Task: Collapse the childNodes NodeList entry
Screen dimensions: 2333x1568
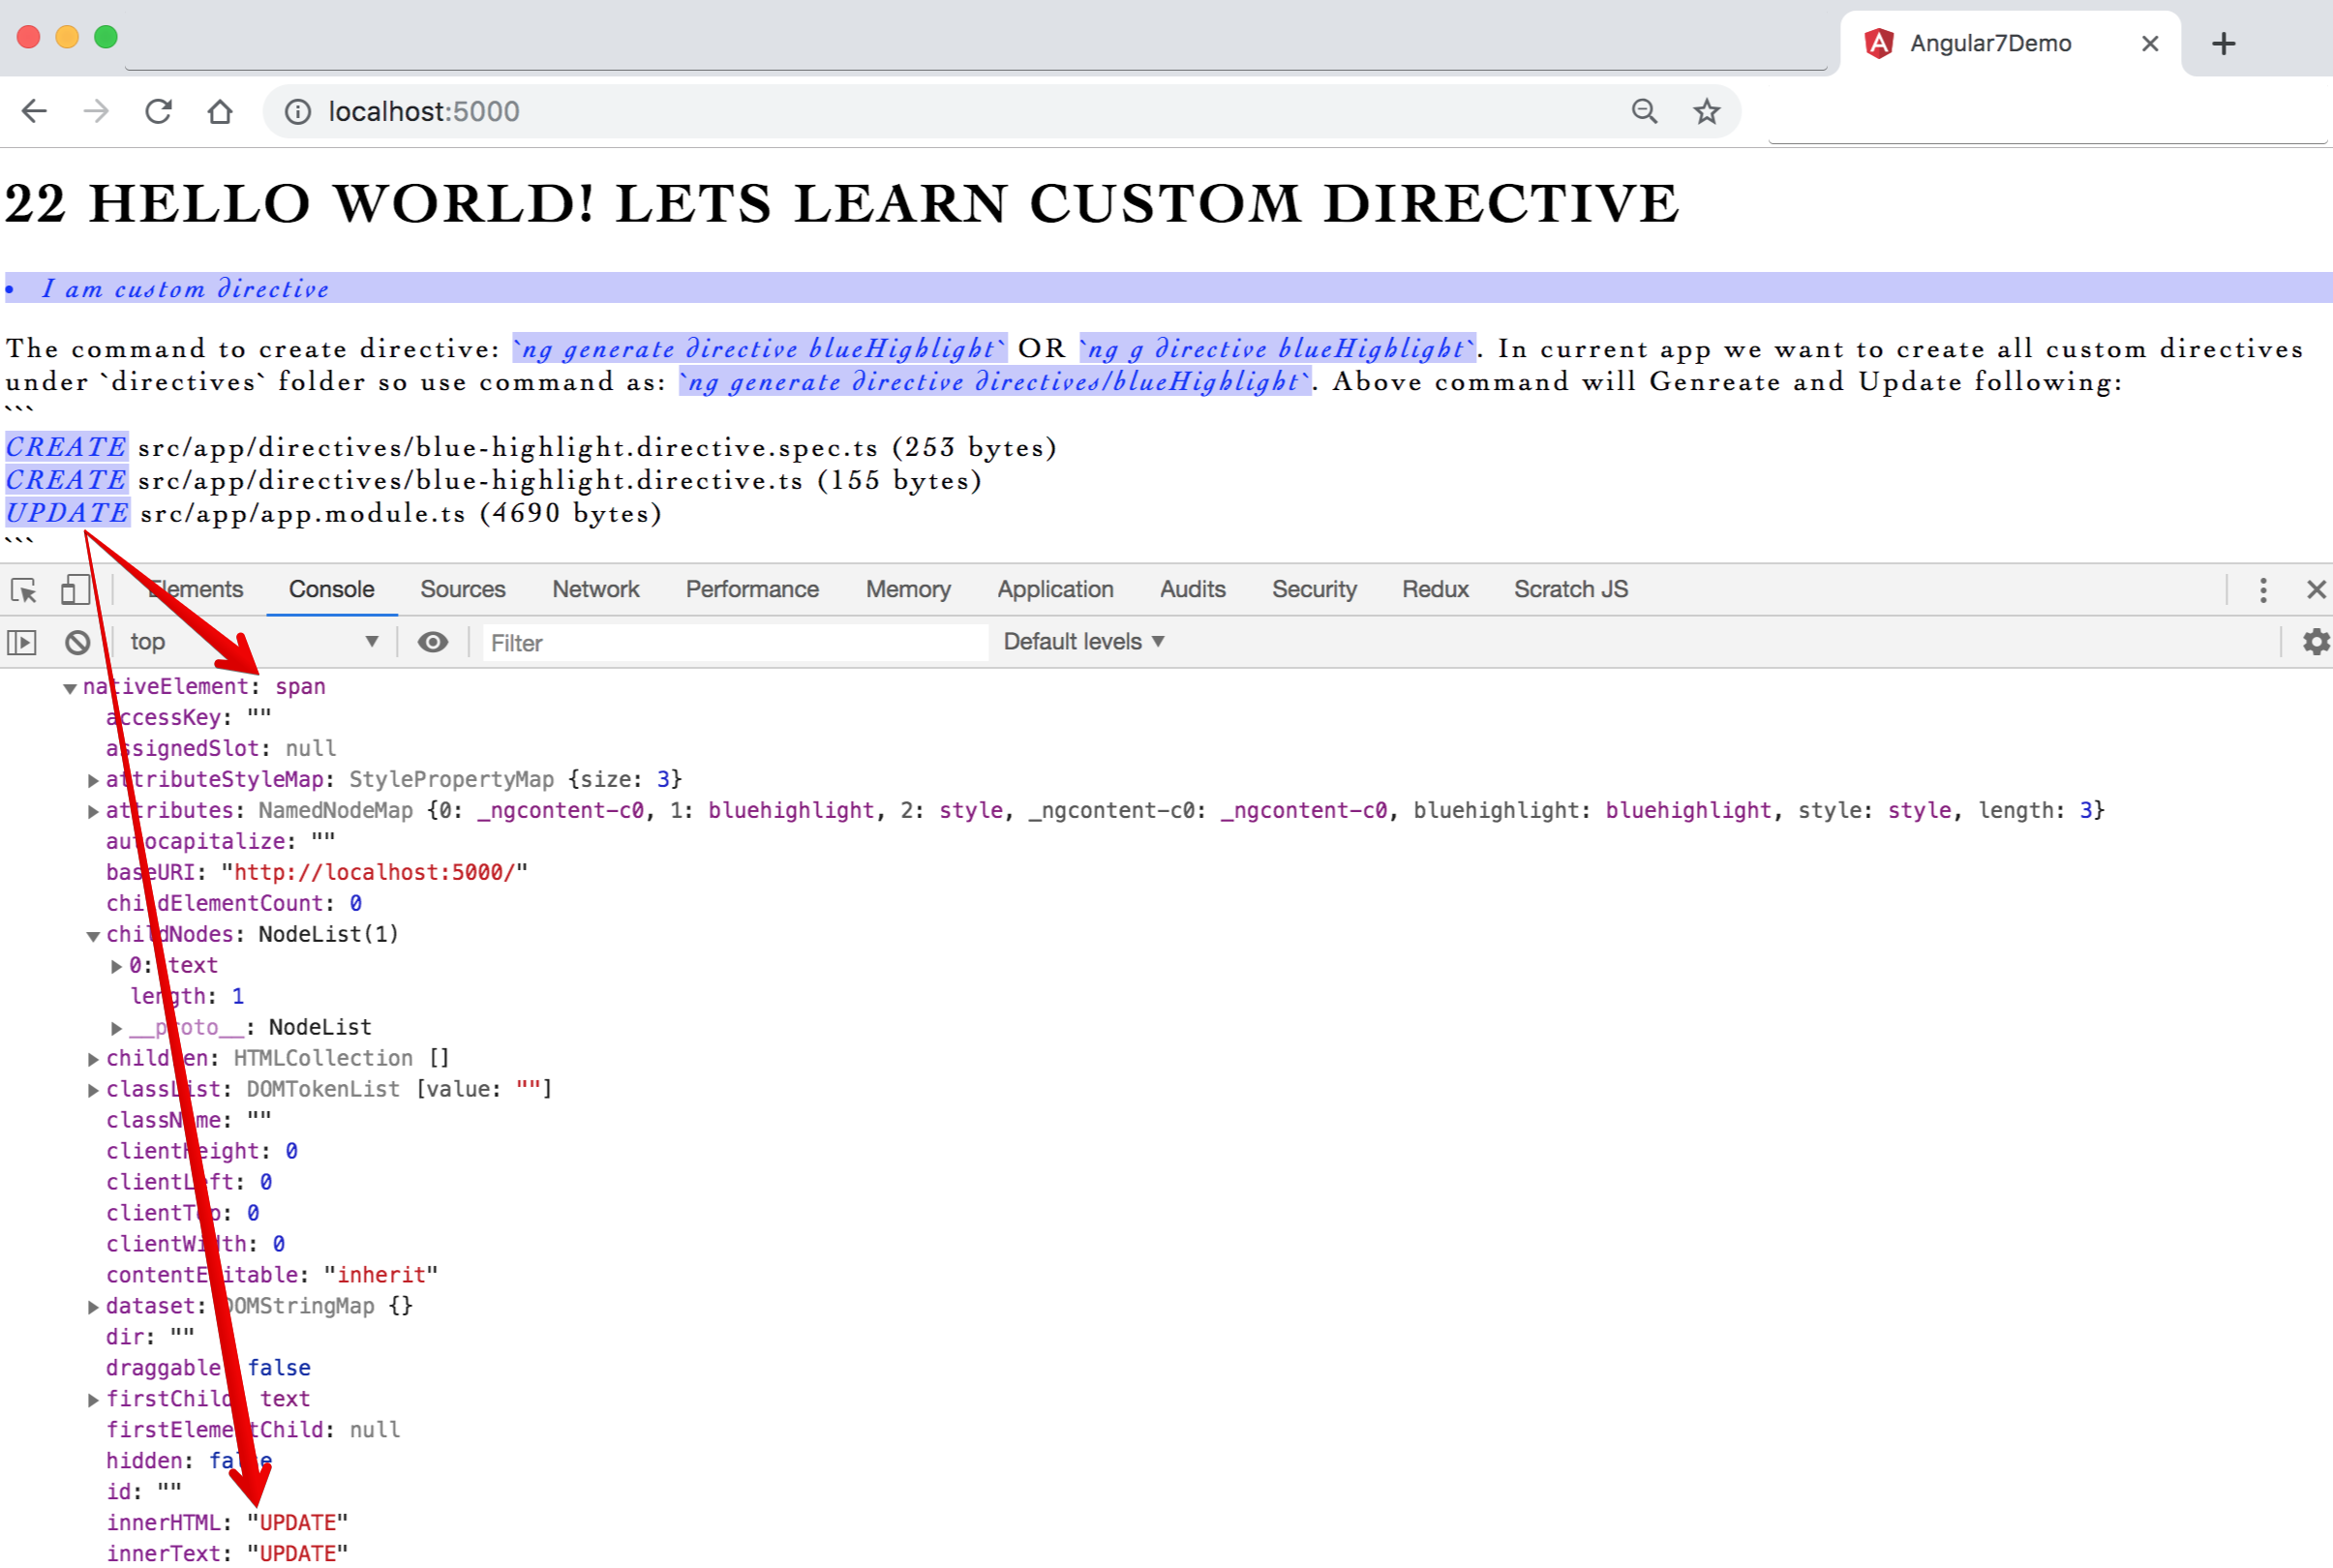Action: coord(93,936)
